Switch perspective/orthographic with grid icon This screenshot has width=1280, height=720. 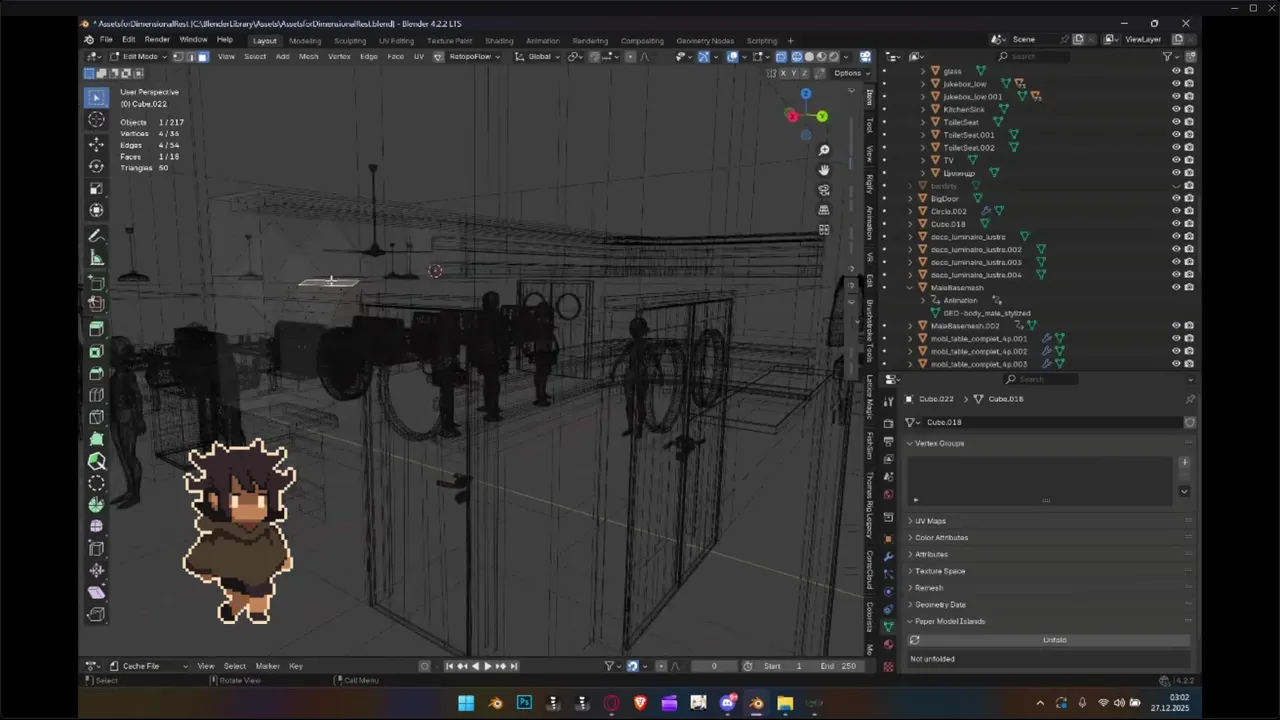(824, 210)
